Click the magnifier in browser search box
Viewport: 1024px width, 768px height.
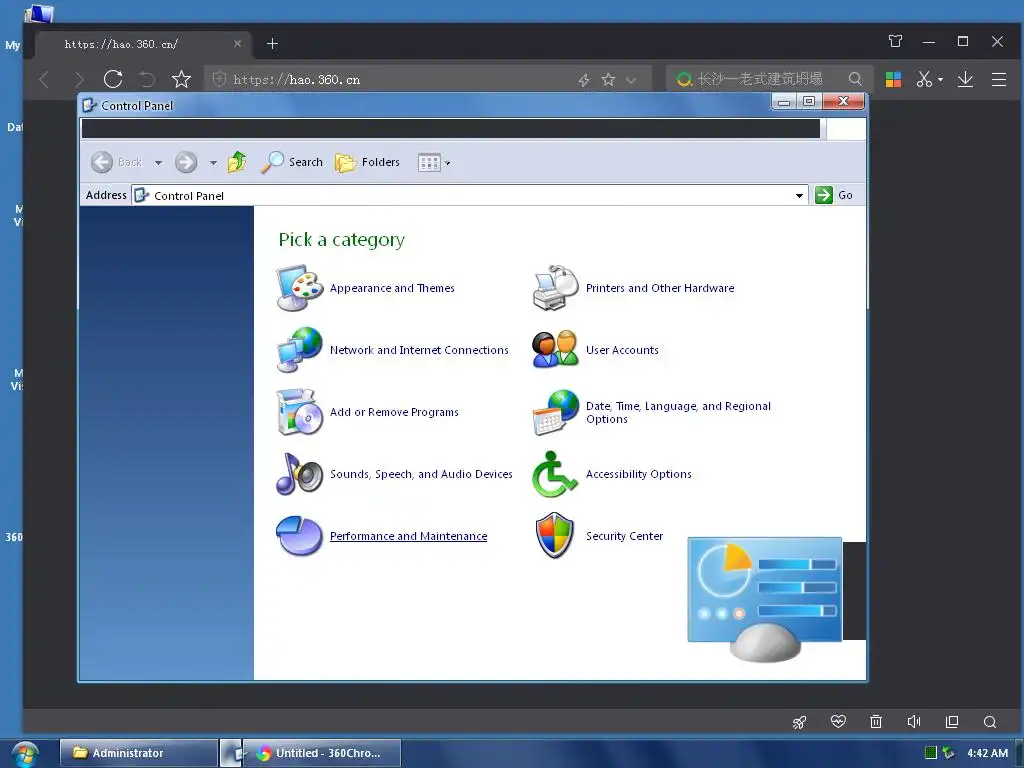855,79
